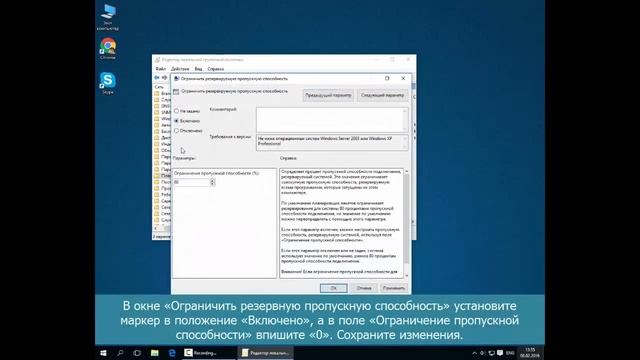640x360 pixels.
Task: Open Действие menu in policy editor
Action: [180, 69]
